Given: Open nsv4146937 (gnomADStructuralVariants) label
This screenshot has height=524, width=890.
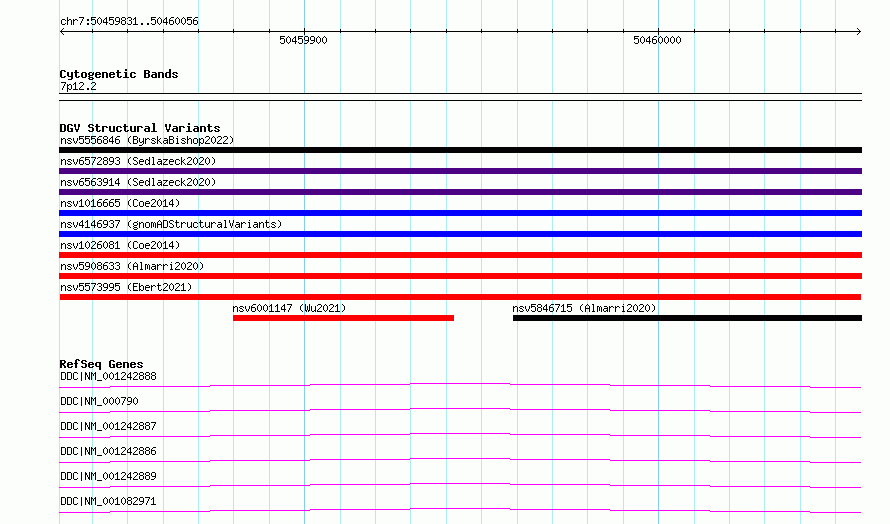Looking at the screenshot, I should pos(171,224).
